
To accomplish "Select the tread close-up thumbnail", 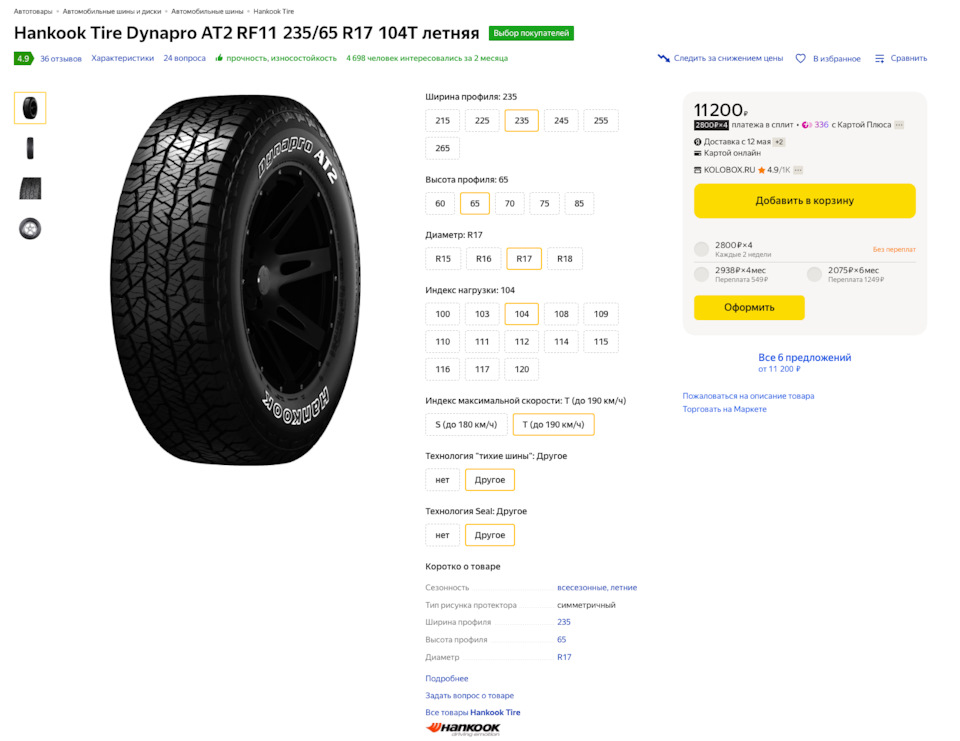I will click(30, 189).
